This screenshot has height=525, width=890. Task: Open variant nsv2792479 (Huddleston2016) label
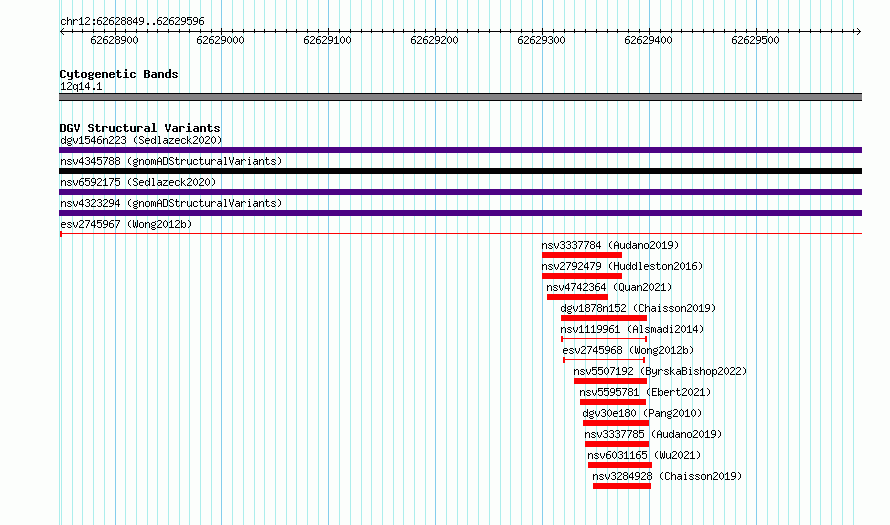coord(622,266)
